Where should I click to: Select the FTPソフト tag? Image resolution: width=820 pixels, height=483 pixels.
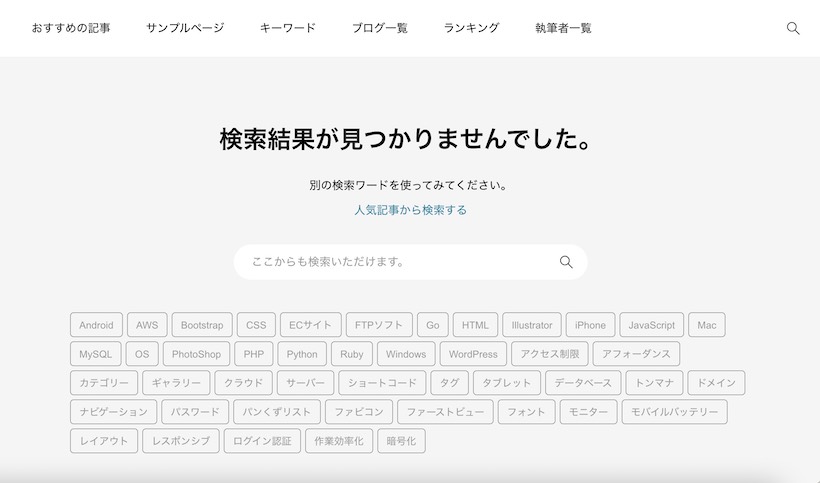point(379,325)
